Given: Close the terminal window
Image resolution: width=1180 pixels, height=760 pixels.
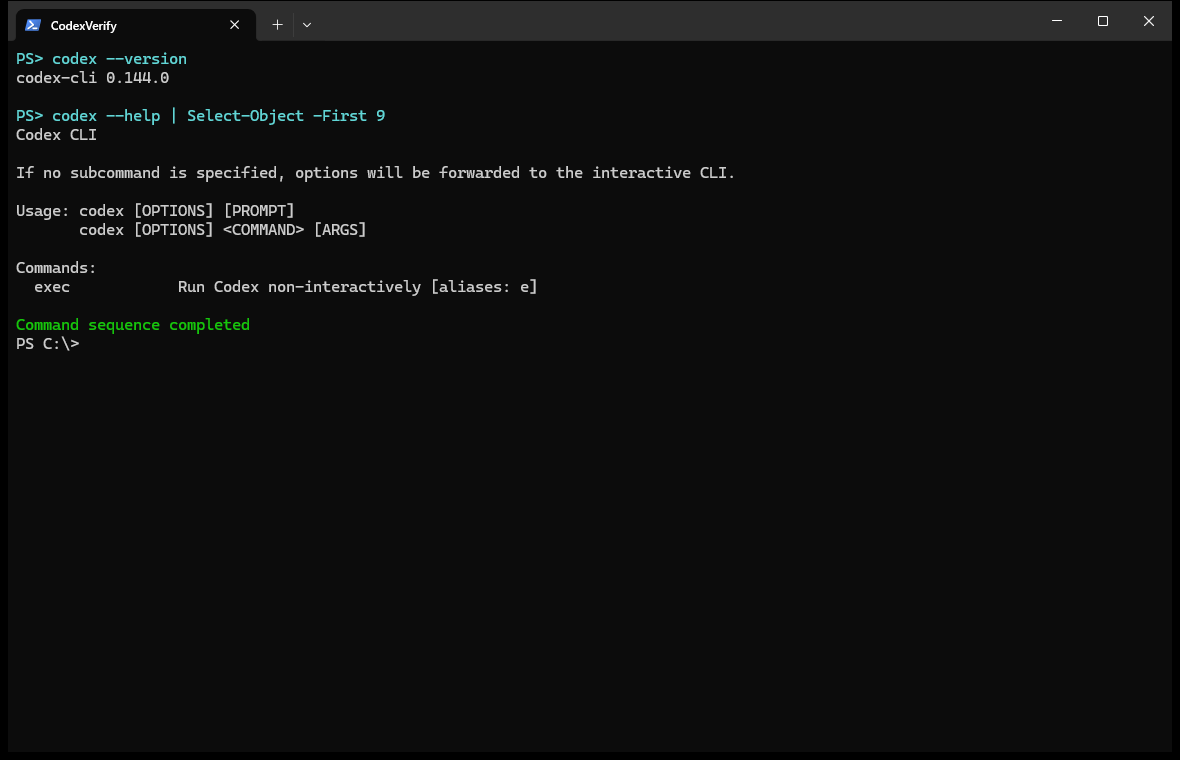Looking at the screenshot, I should 1148,21.
